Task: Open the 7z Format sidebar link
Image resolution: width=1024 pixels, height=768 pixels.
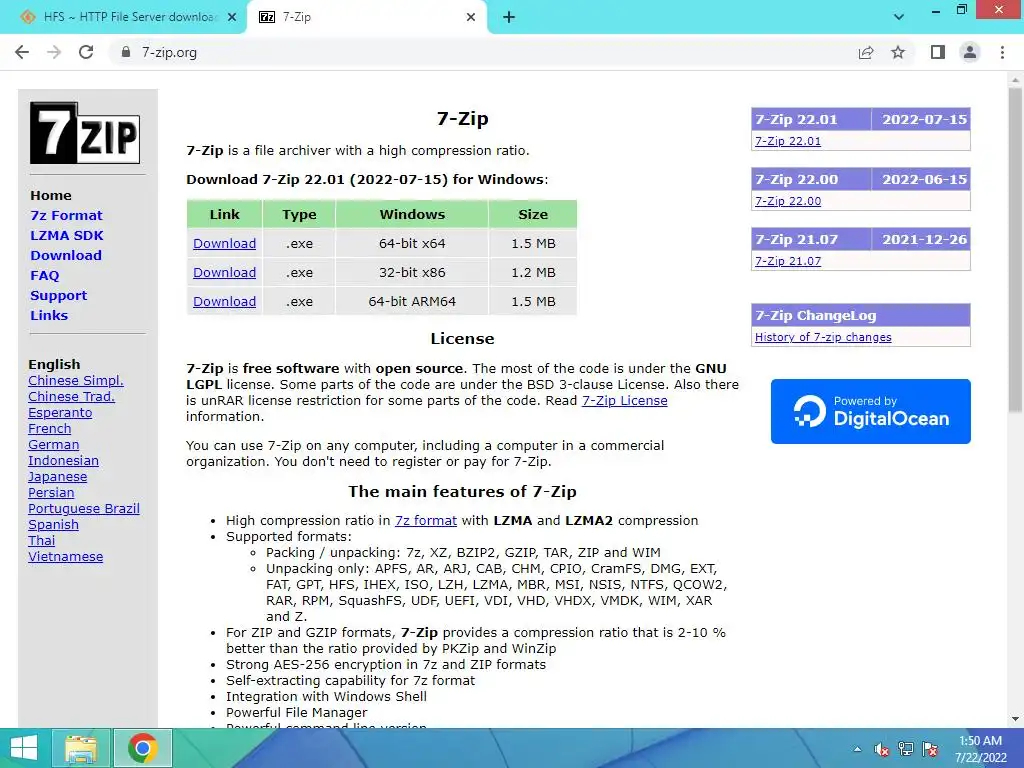Action: coord(66,216)
